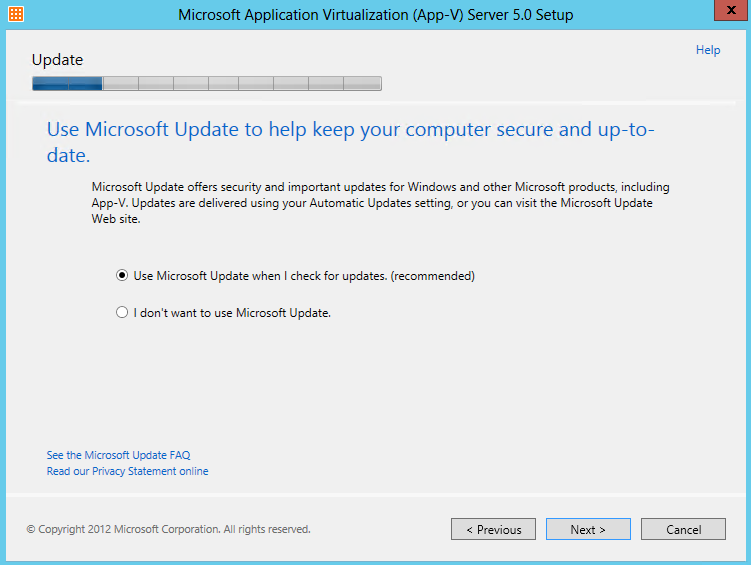Open the Help link
This screenshot has width=751, height=565.
point(708,50)
